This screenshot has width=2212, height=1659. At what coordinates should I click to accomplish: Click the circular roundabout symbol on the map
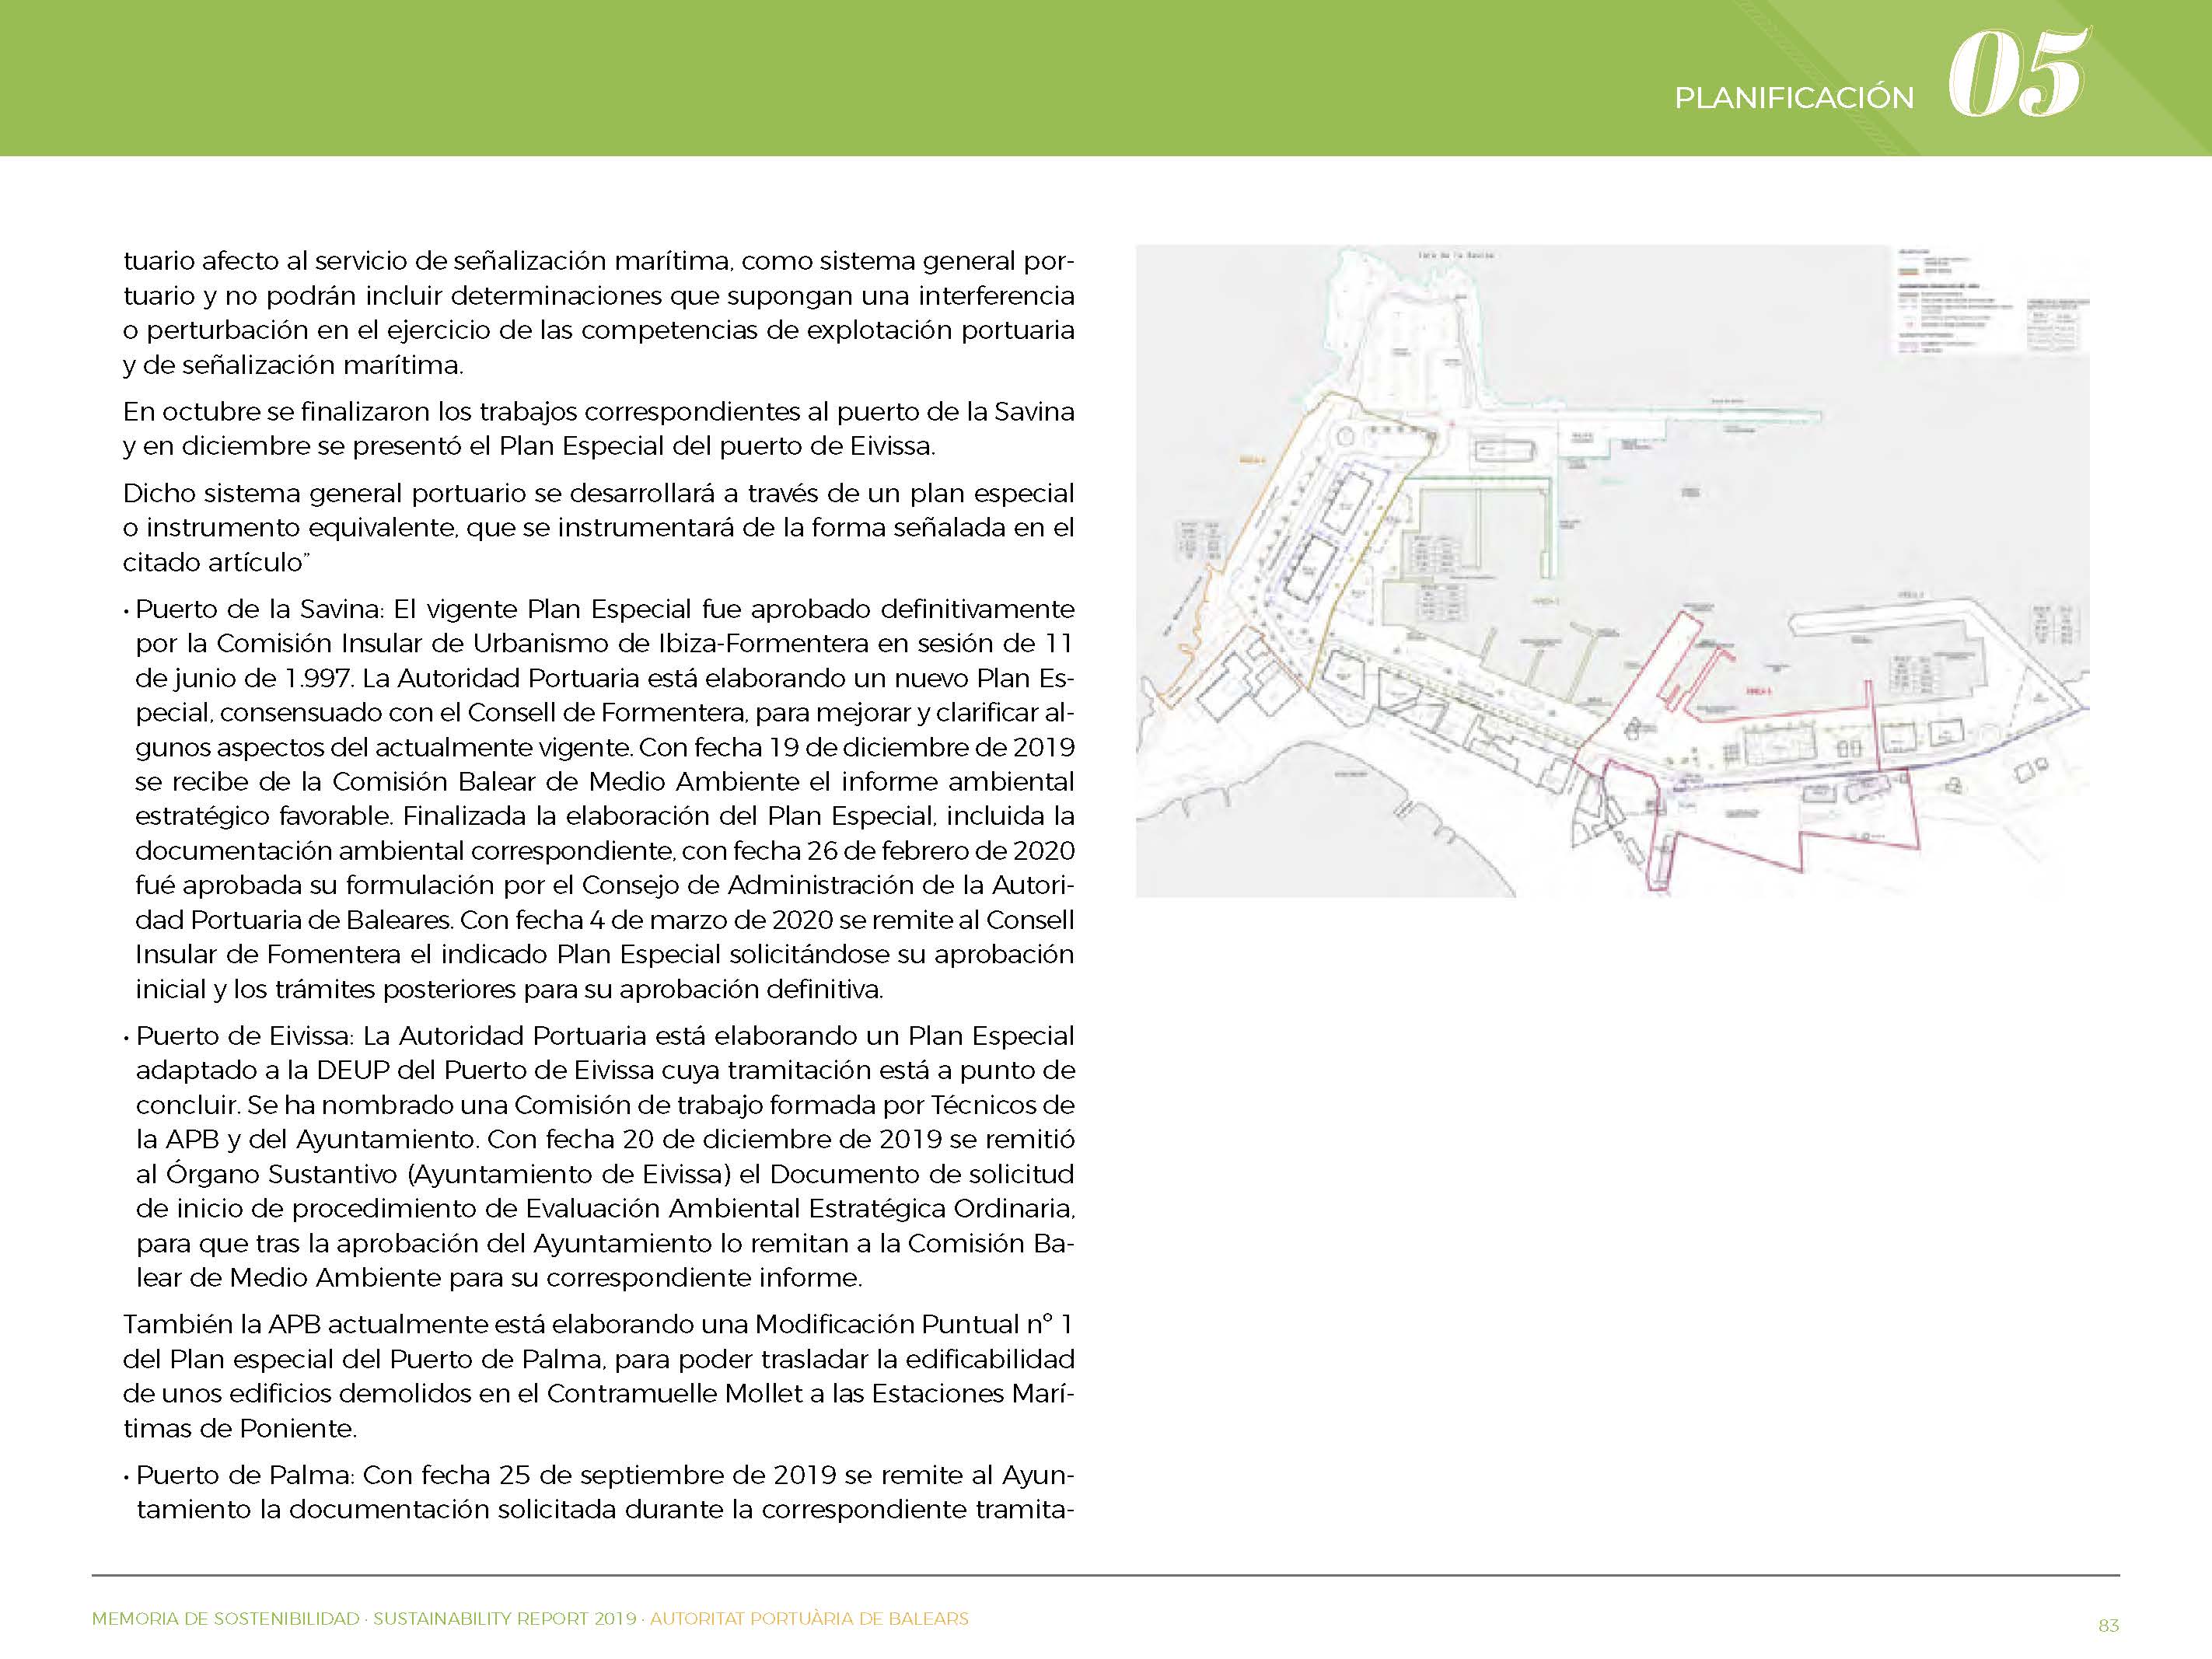pyautogui.click(x=1346, y=436)
